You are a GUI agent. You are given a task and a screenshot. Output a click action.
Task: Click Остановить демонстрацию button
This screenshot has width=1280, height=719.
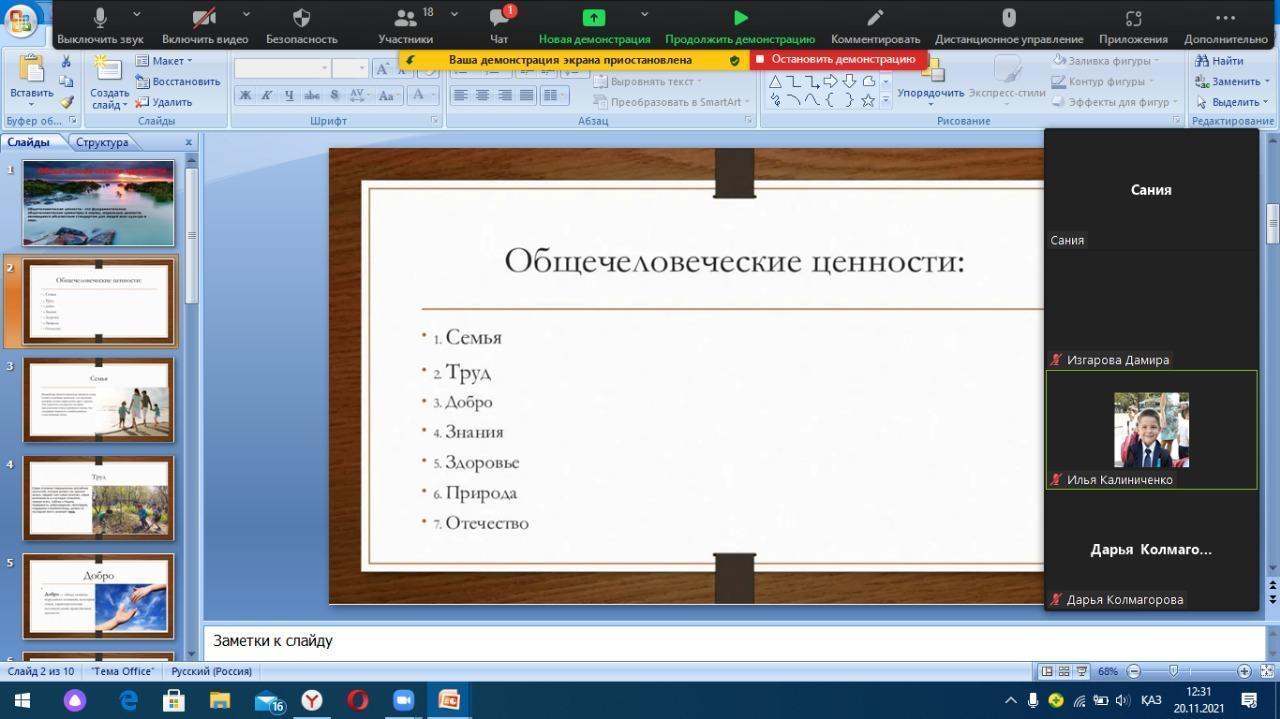838,60
